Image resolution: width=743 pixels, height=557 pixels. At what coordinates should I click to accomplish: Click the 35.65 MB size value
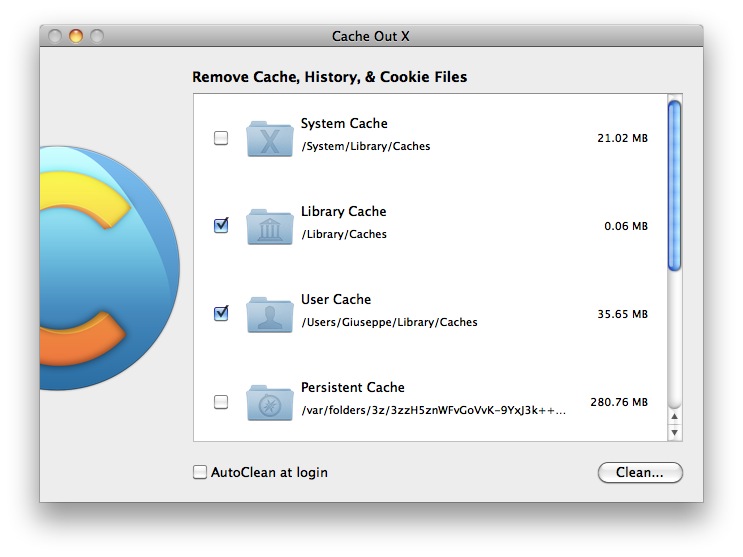[x=622, y=314]
